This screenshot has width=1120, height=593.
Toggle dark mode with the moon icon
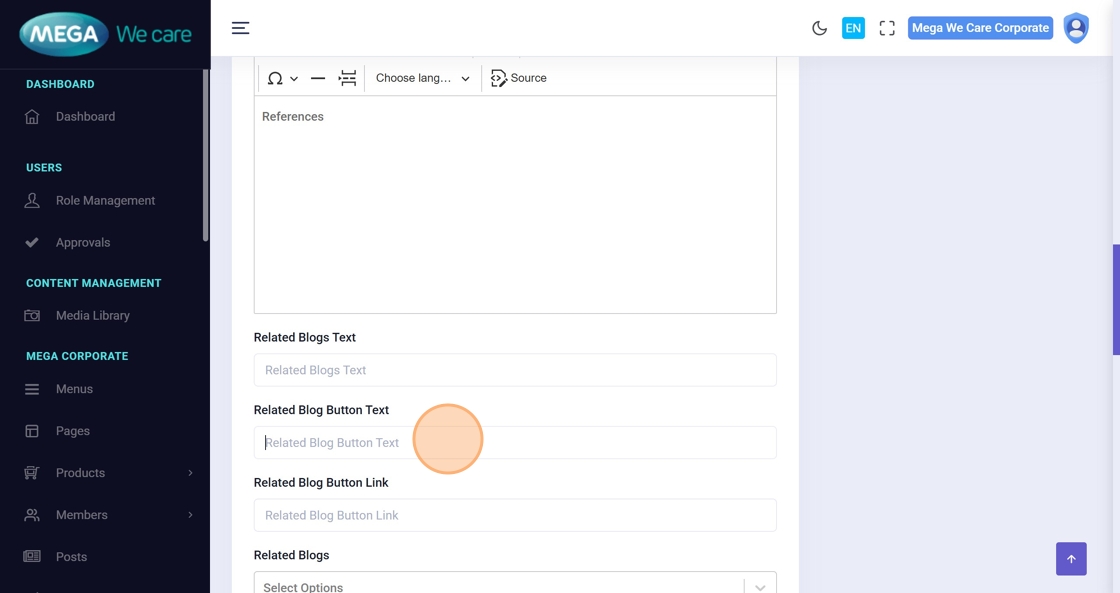click(x=819, y=28)
